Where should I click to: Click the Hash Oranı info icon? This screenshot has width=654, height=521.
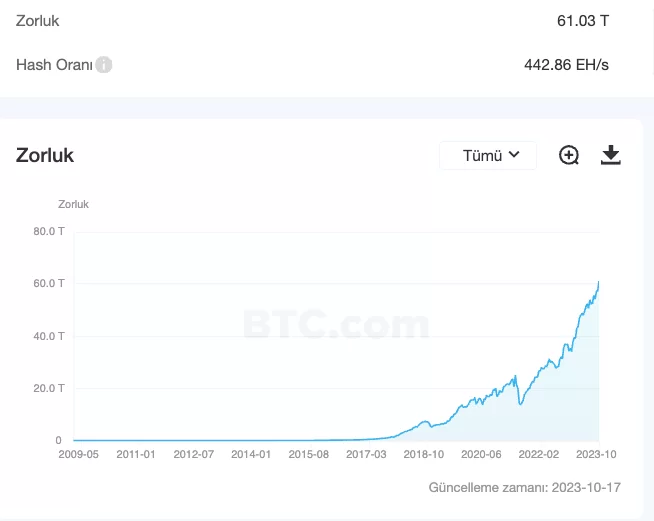[x=104, y=65]
